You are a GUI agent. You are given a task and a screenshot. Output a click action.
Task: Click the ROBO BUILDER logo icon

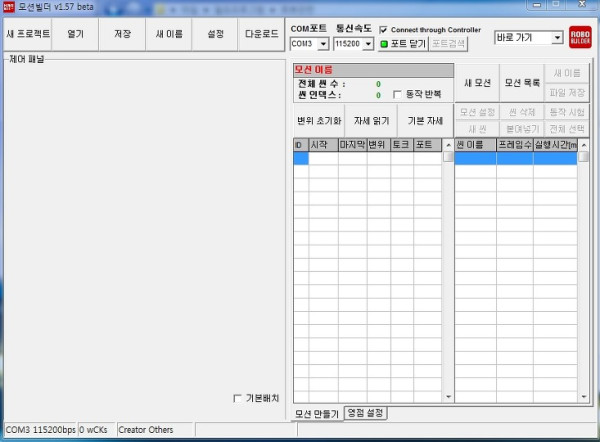click(x=580, y=37)
